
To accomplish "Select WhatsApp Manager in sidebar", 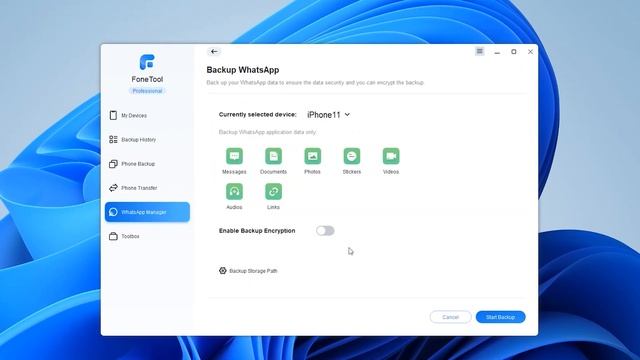I will click(147, 212).
